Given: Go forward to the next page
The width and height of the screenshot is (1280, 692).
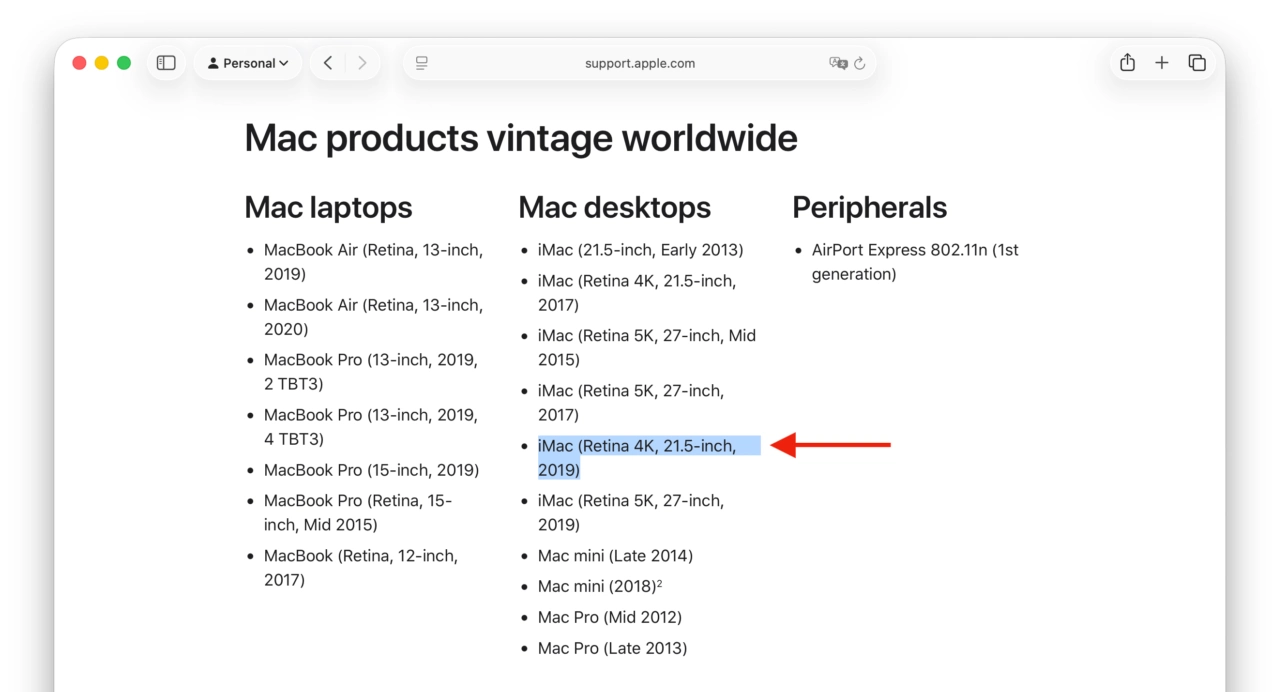Looking at the screenshot, I should pos(362,63).
